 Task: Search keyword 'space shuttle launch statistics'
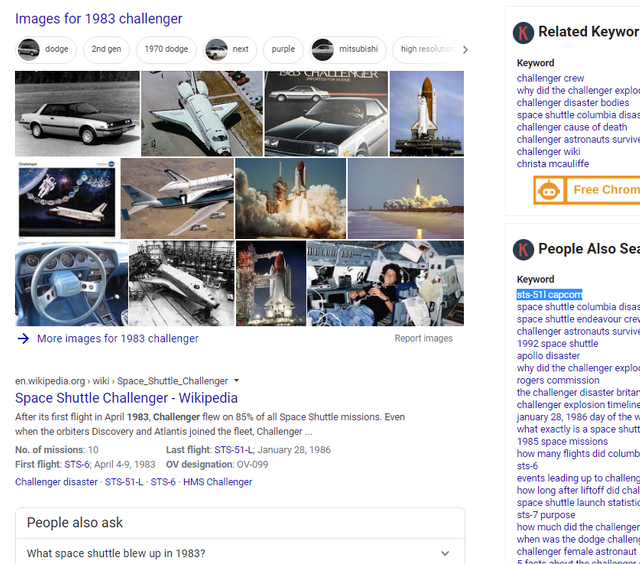(578, 503)
